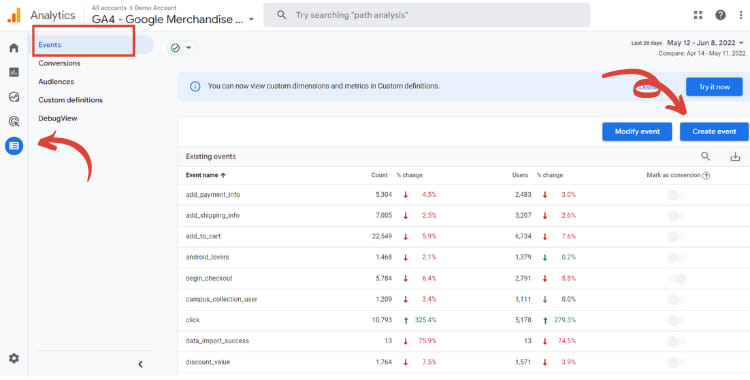Open the Reports icon in sidebar
750x380 pixels.
click(x=14, y=72)
